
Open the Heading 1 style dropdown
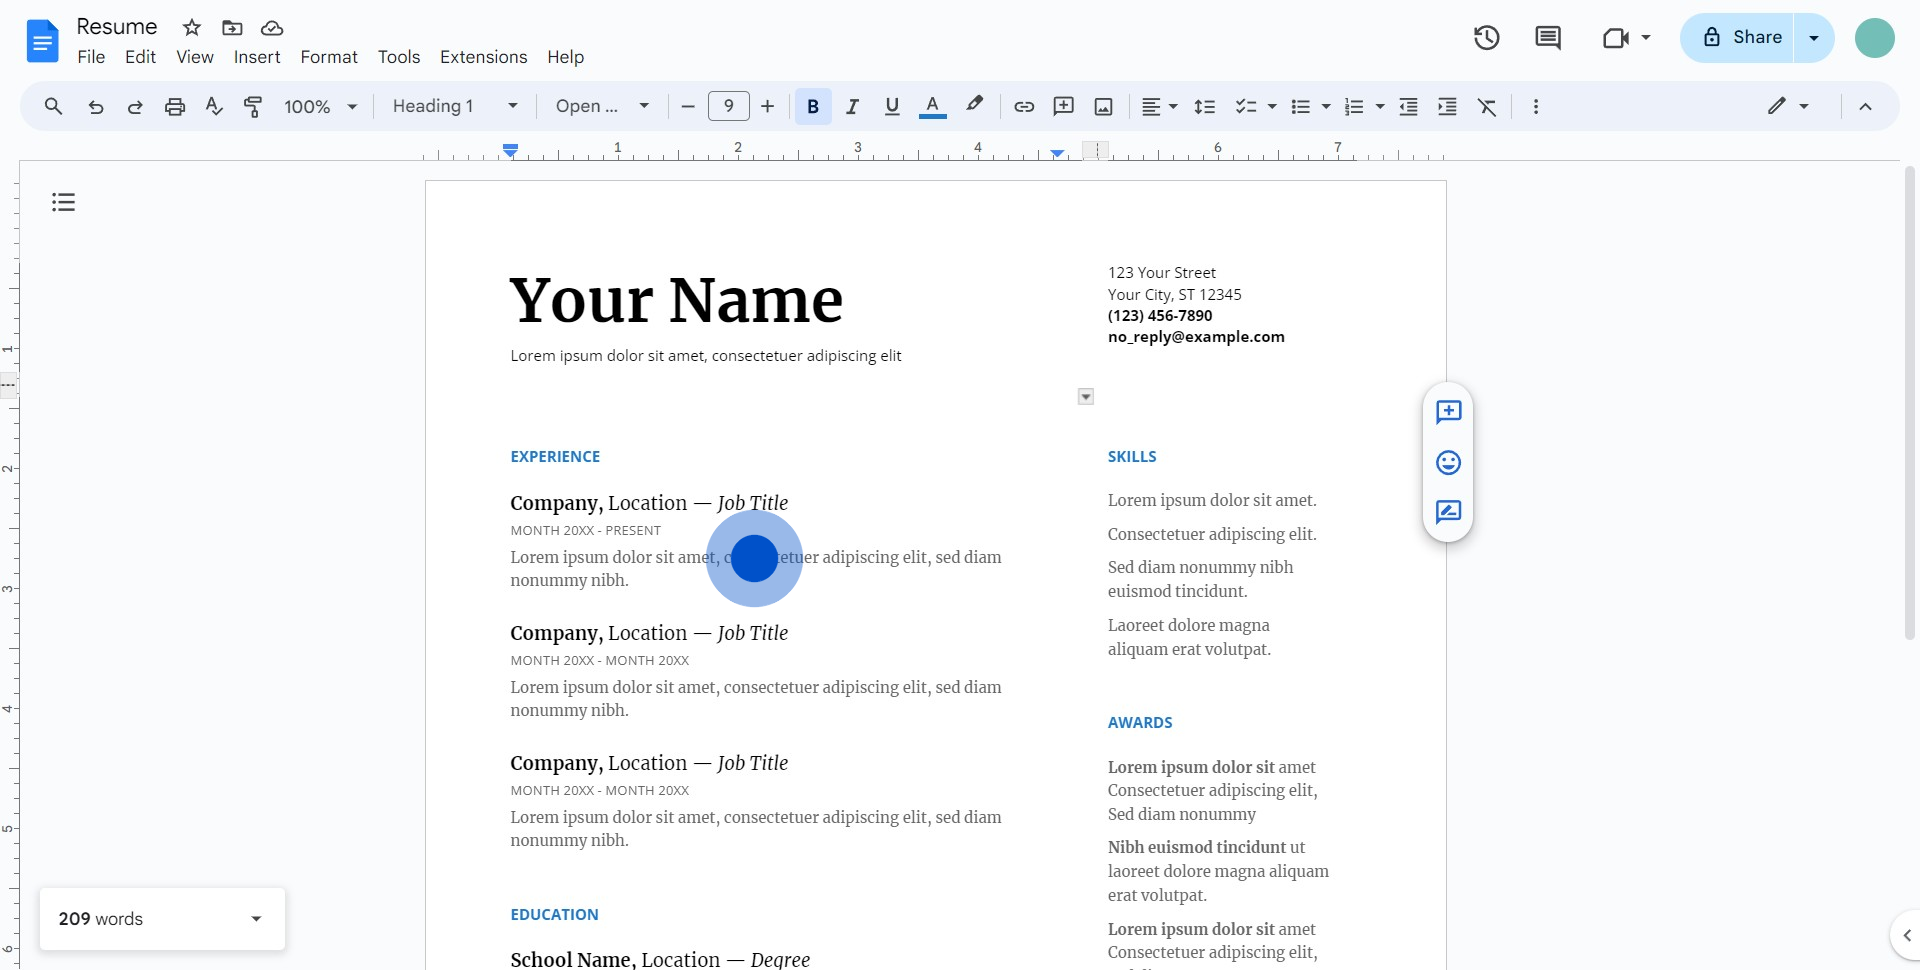pos(455,106)
